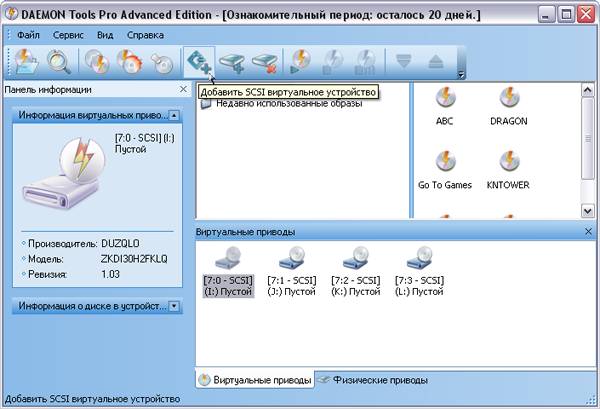Expand Информация о диске в устройстве section
The image size is (600, 409).
[x=174, y=306]
